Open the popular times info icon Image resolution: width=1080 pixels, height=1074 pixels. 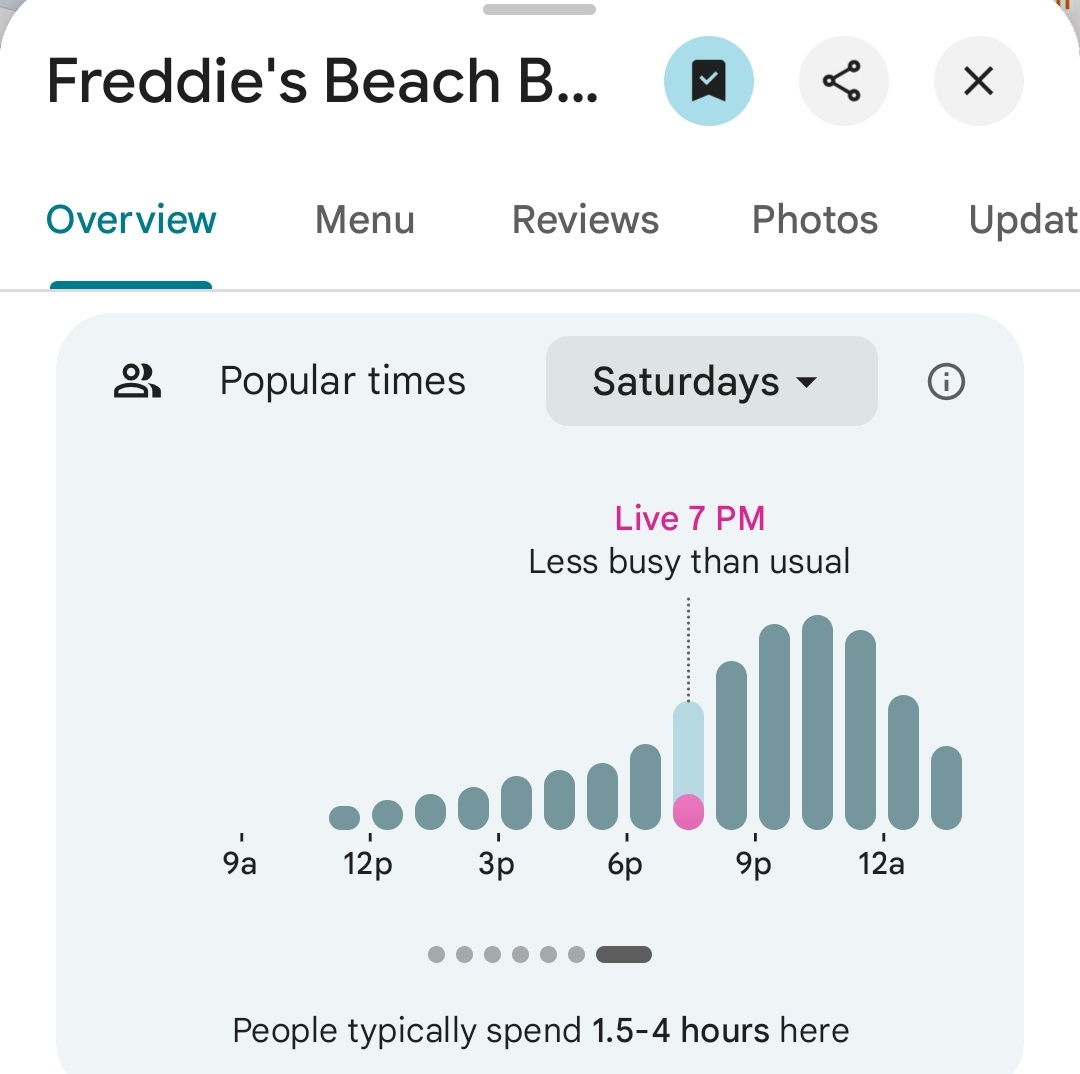coord(946,382)
